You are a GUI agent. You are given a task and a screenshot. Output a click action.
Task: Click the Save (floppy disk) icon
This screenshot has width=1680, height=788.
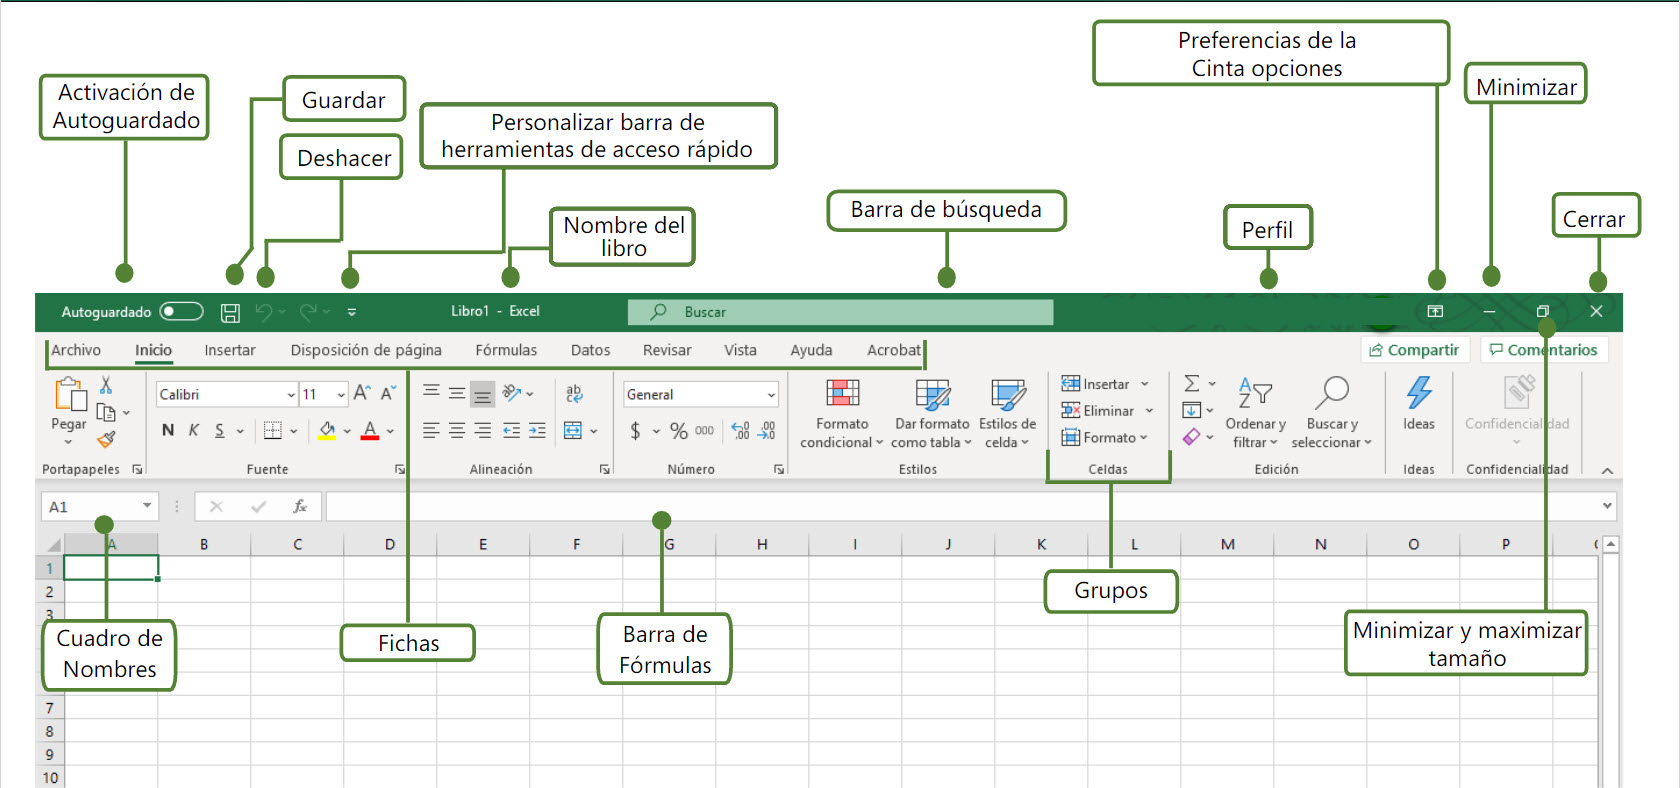[230, 312]
